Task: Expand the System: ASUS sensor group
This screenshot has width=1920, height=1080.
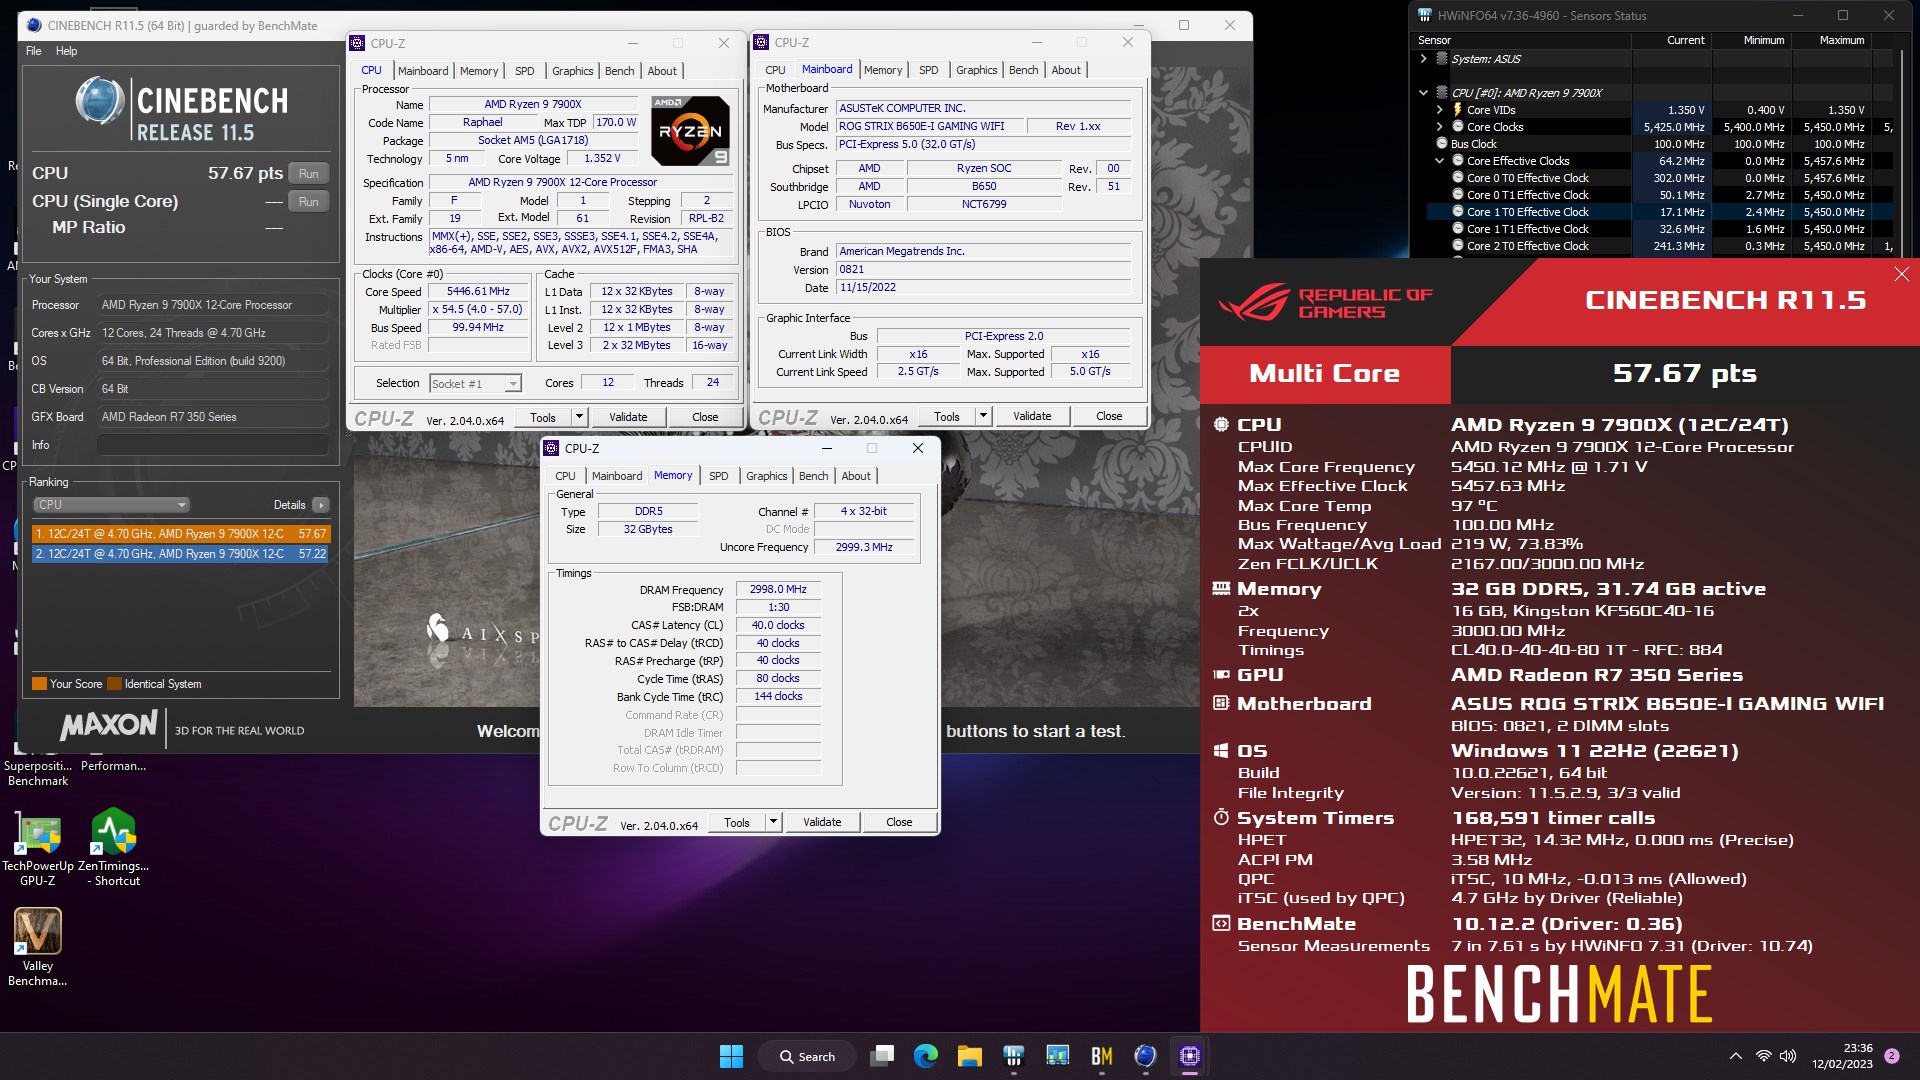Action: pos(1423,59)
